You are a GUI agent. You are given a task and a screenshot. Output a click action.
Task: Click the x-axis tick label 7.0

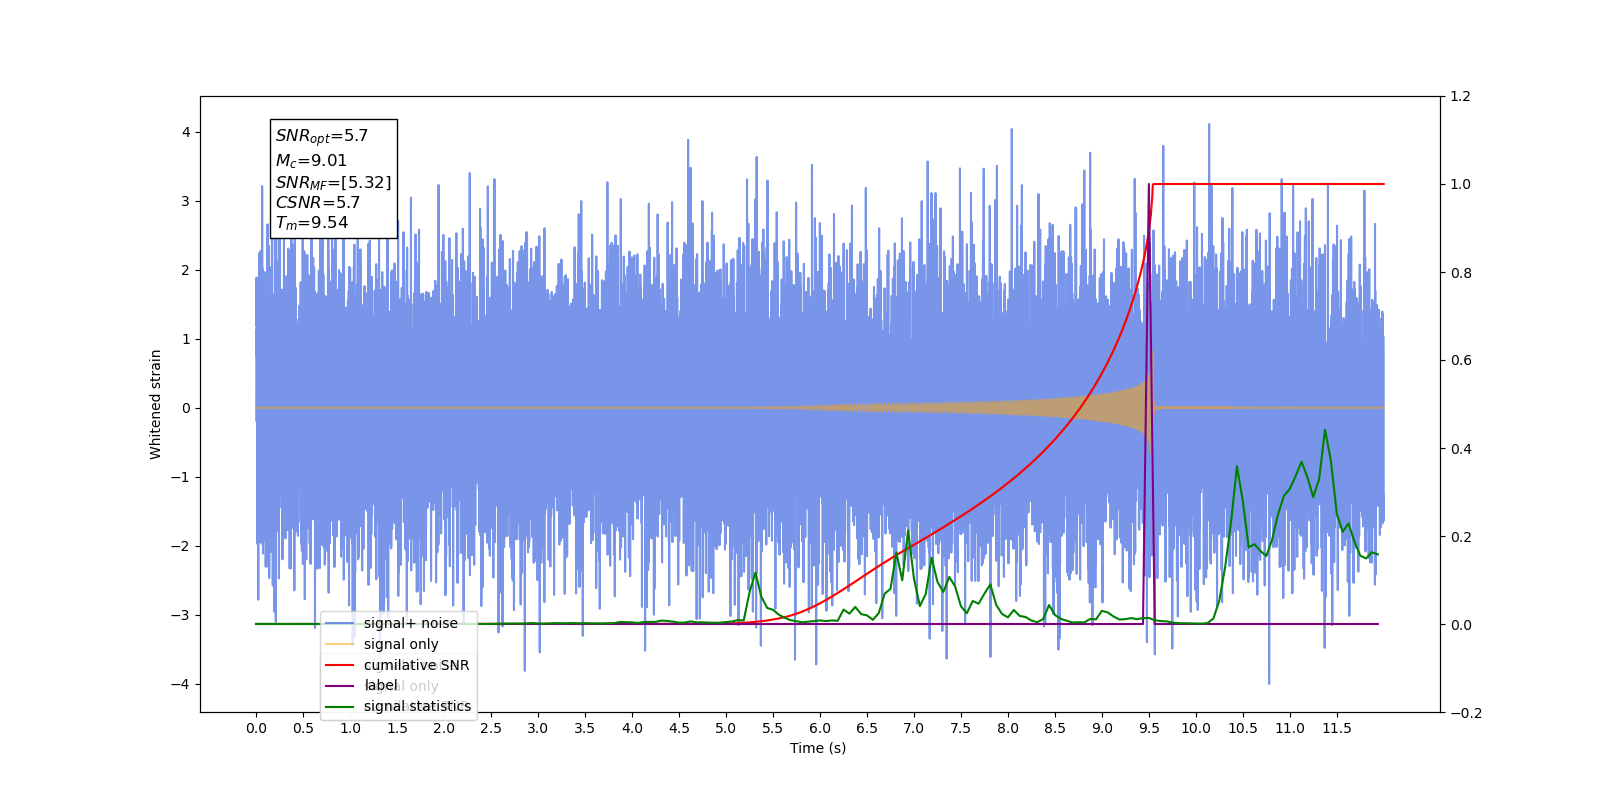[914, 728]
